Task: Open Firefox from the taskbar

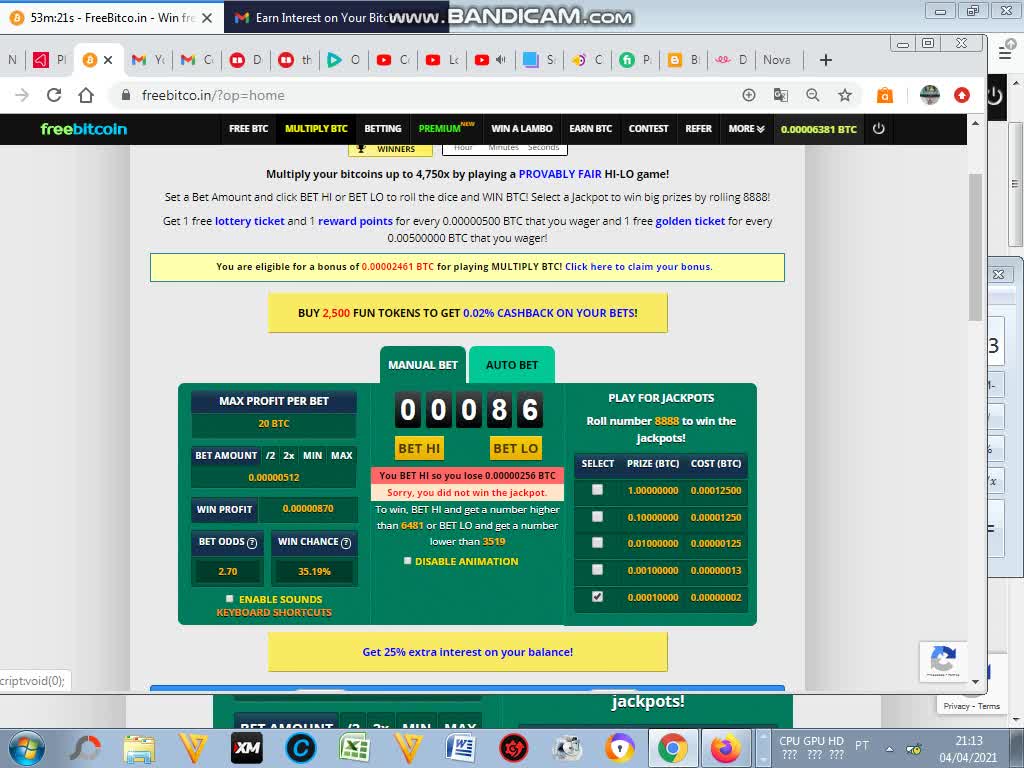Action: 726,748
